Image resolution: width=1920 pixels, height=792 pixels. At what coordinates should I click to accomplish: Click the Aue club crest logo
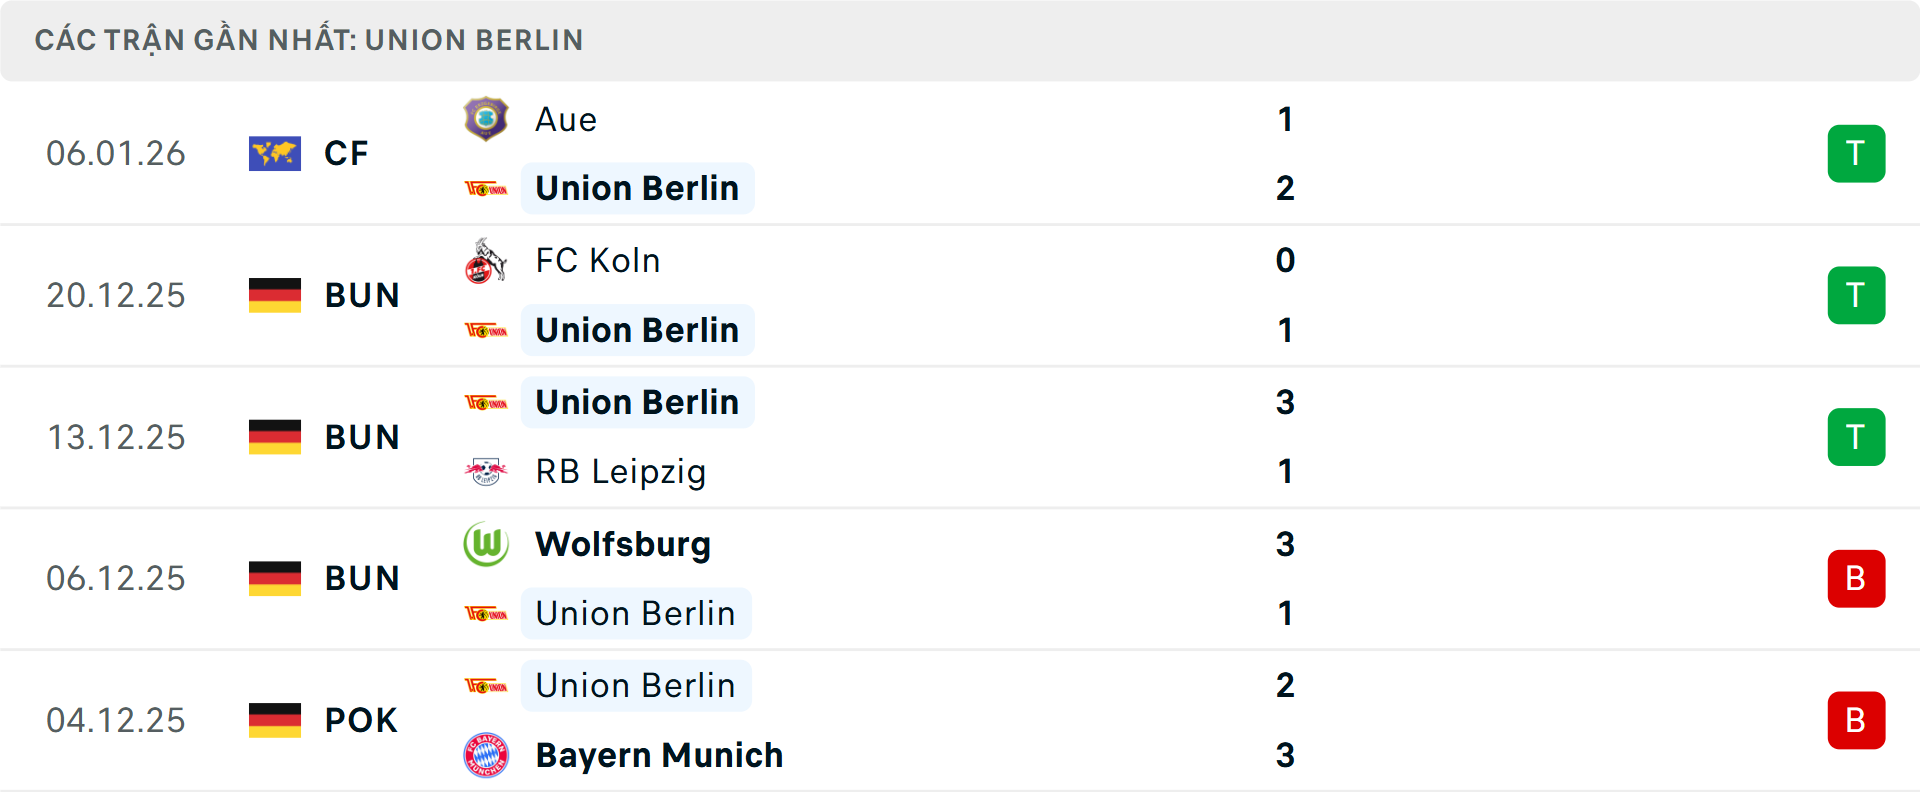(x=487, y=118)
